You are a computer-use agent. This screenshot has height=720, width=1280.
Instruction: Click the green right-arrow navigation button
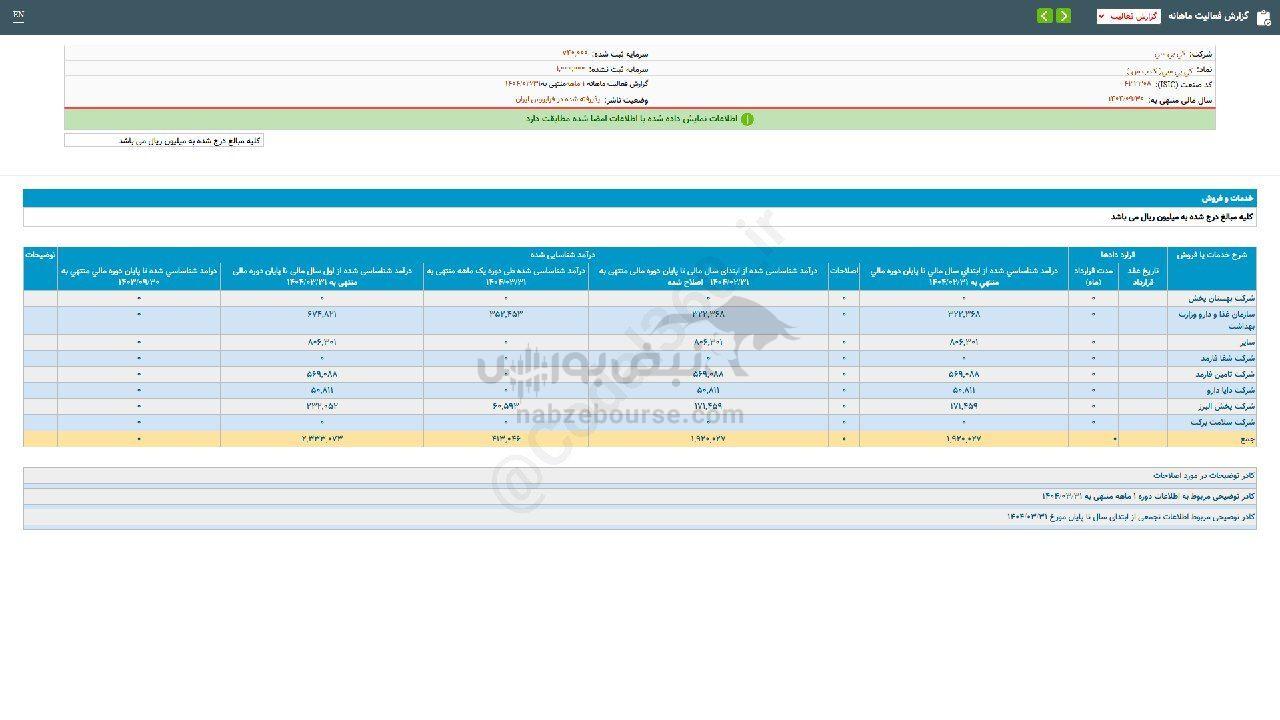tap(1063, 16)
